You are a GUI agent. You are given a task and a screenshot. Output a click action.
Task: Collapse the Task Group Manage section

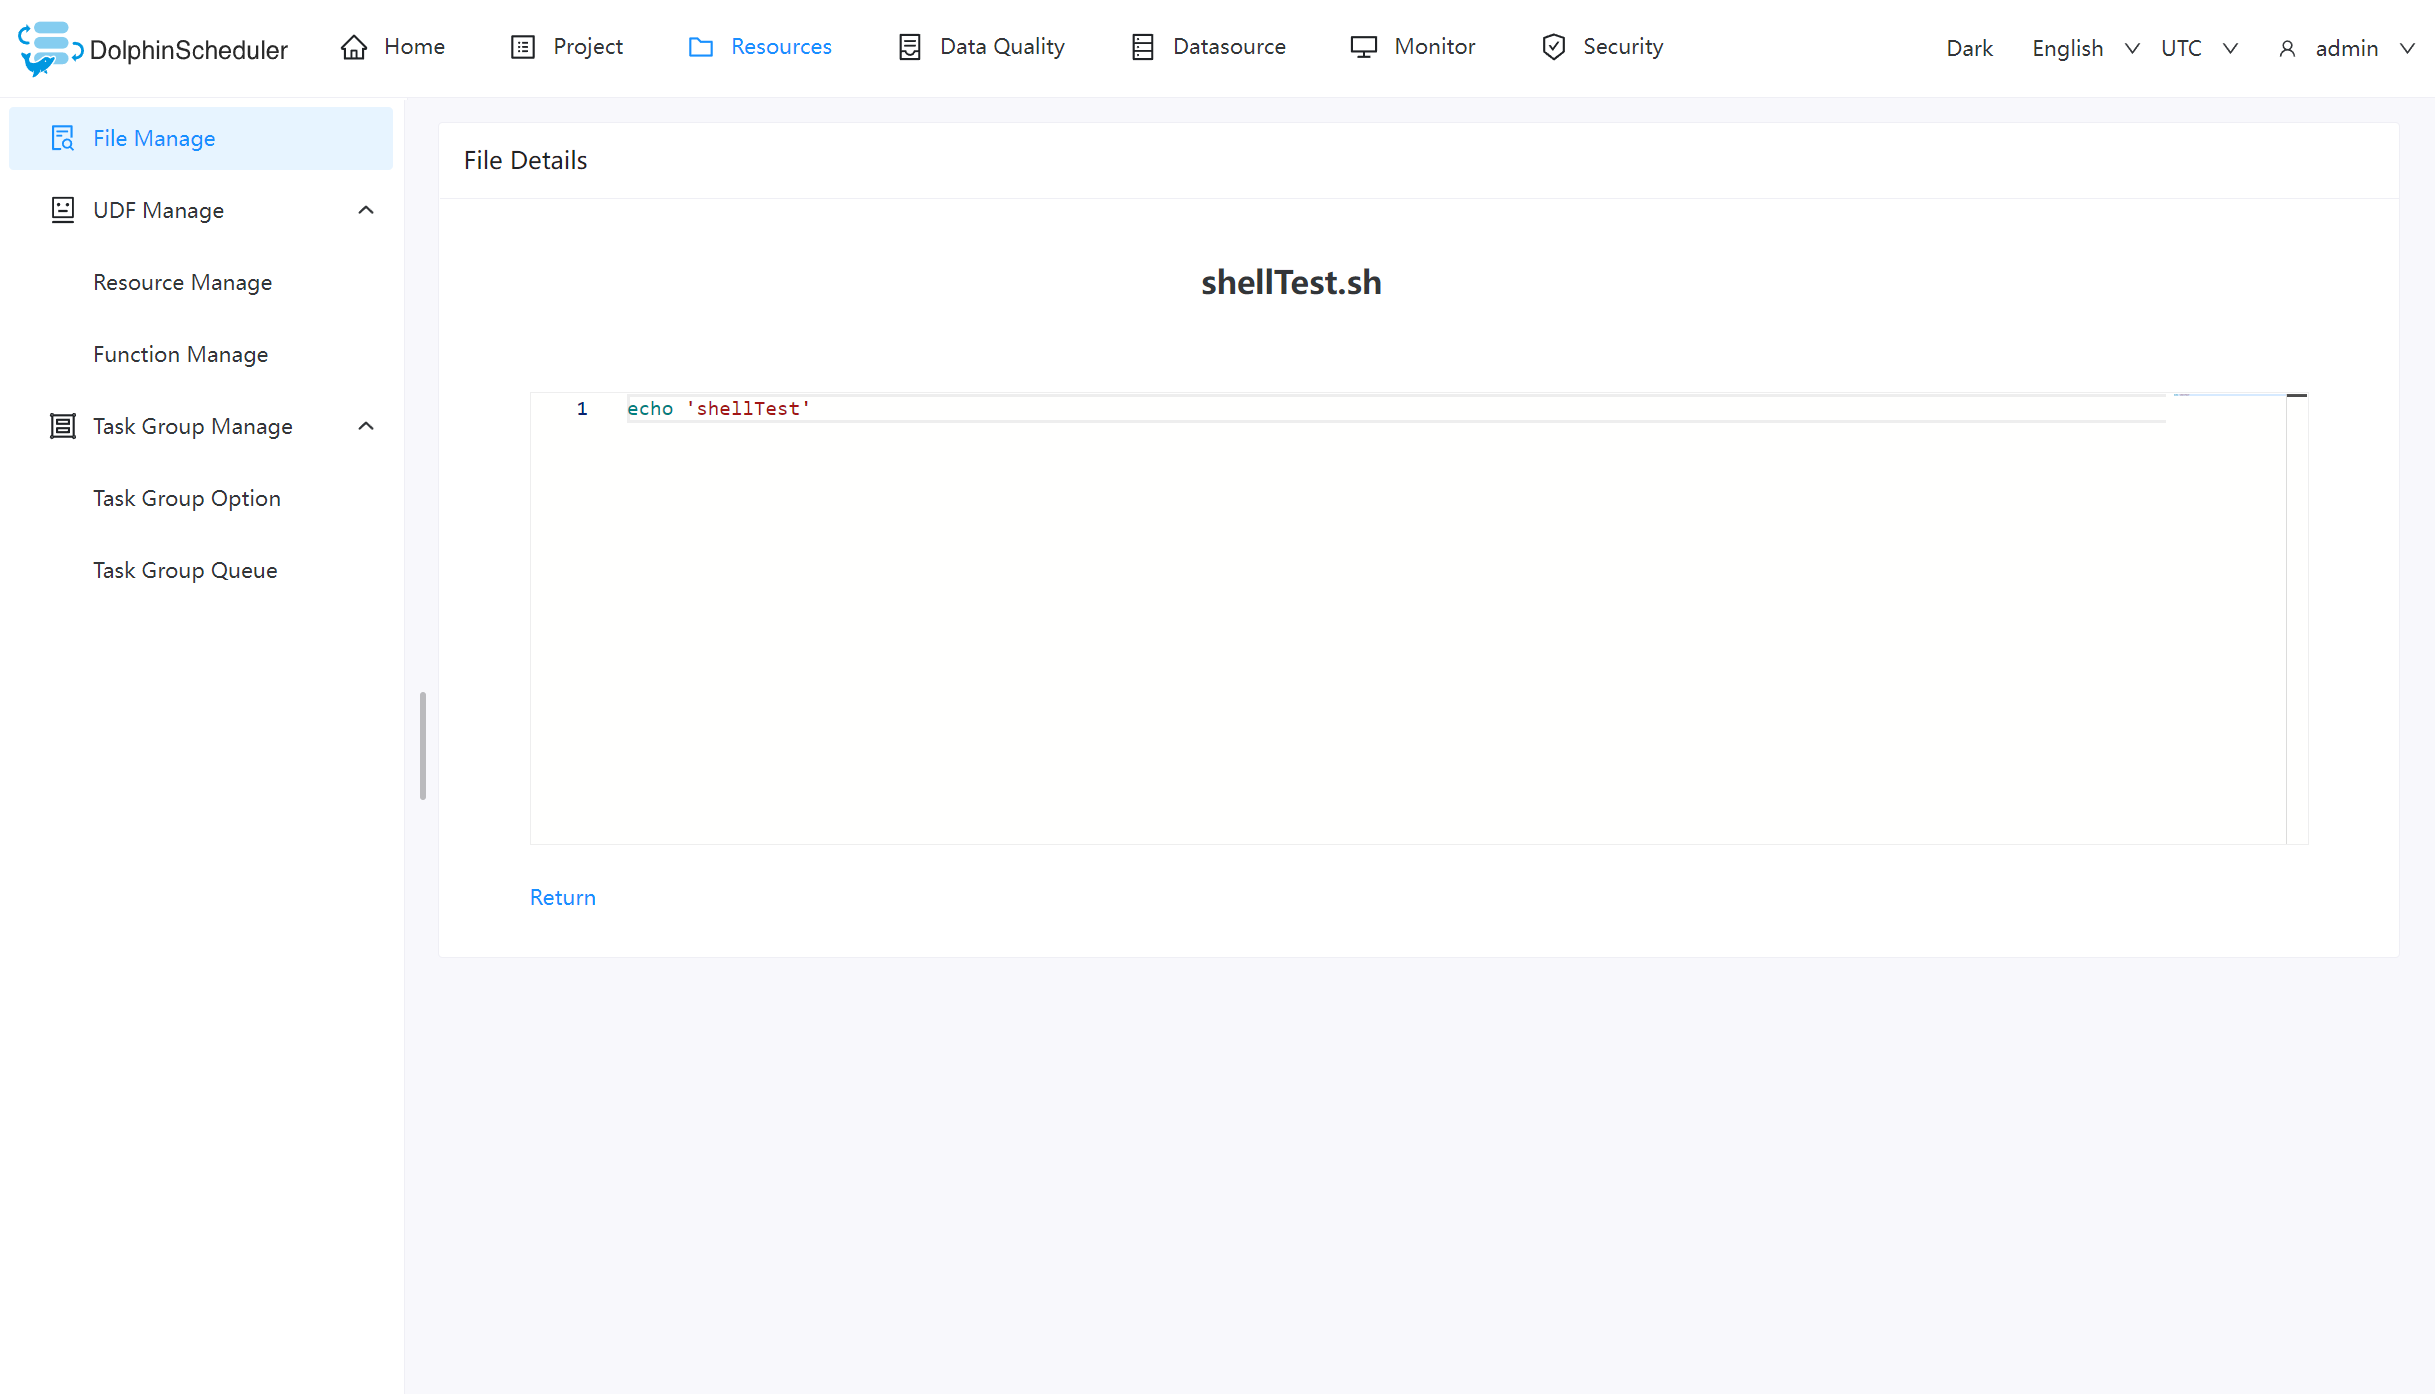point(365,425)
